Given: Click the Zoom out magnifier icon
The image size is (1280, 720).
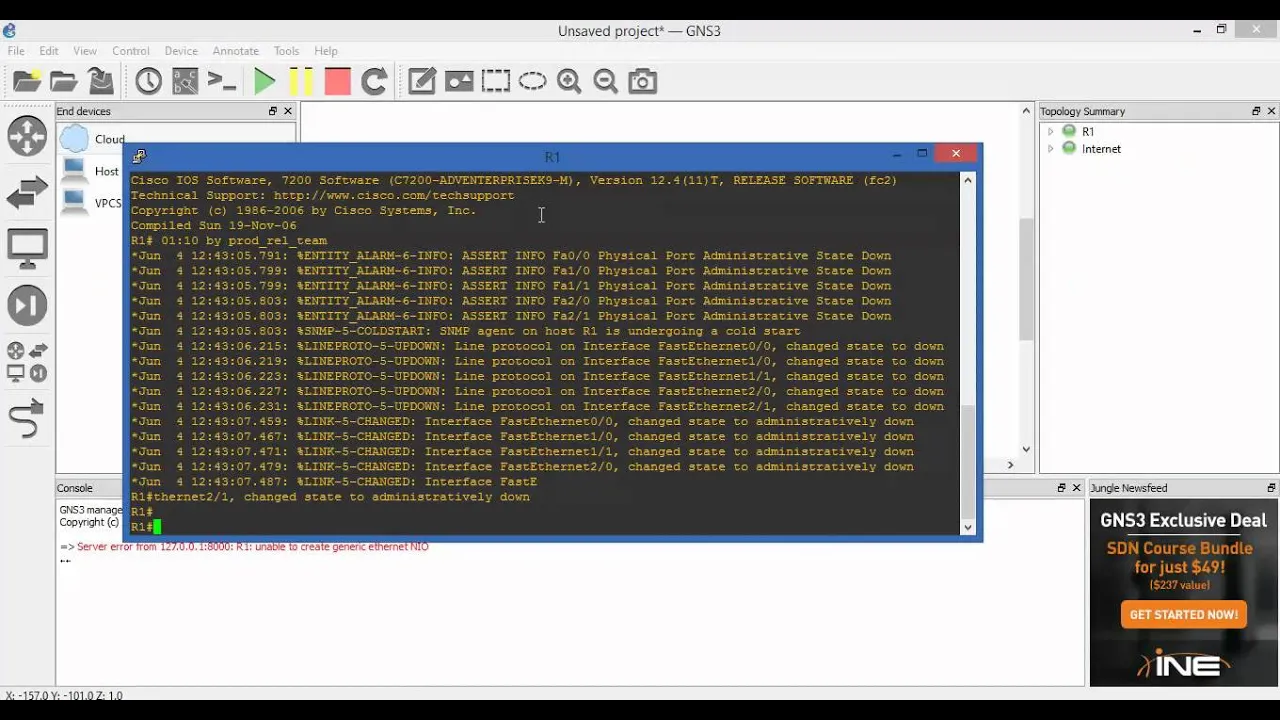Looking at the screenshot, I should point(606,81).
